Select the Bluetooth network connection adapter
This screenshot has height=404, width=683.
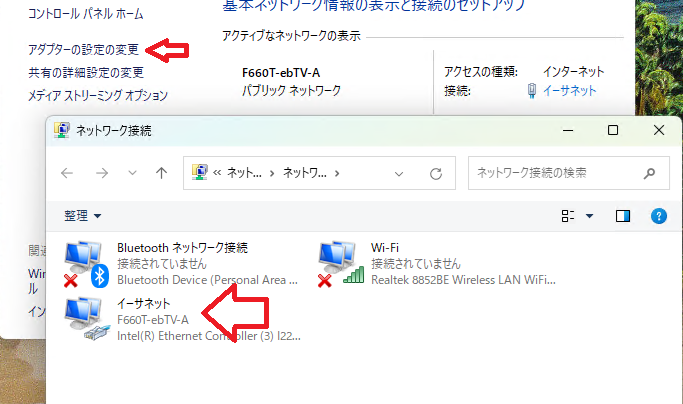(86, 263)
